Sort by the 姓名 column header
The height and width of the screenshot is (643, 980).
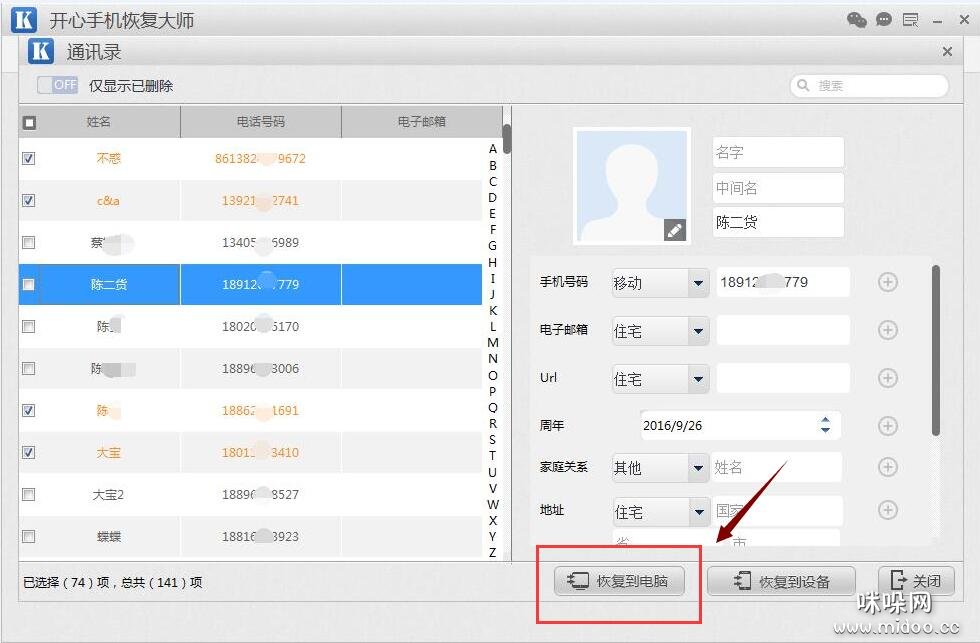click(x=99, y=122)
